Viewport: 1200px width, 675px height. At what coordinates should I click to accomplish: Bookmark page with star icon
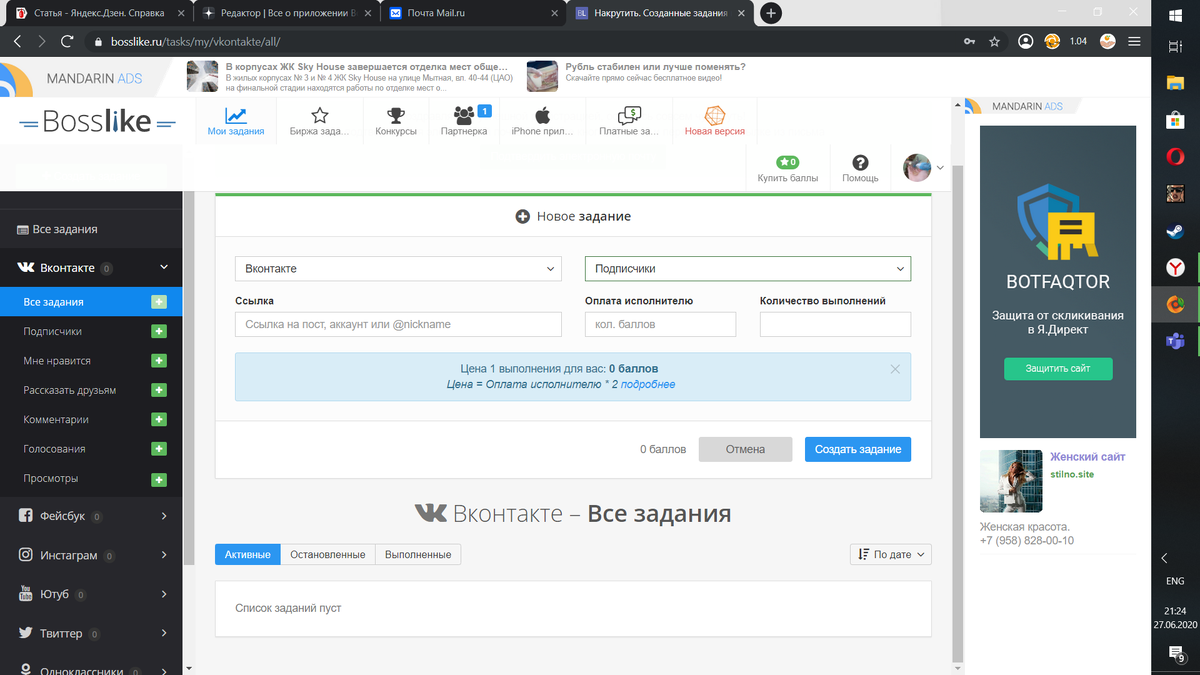tap(994, 42)
